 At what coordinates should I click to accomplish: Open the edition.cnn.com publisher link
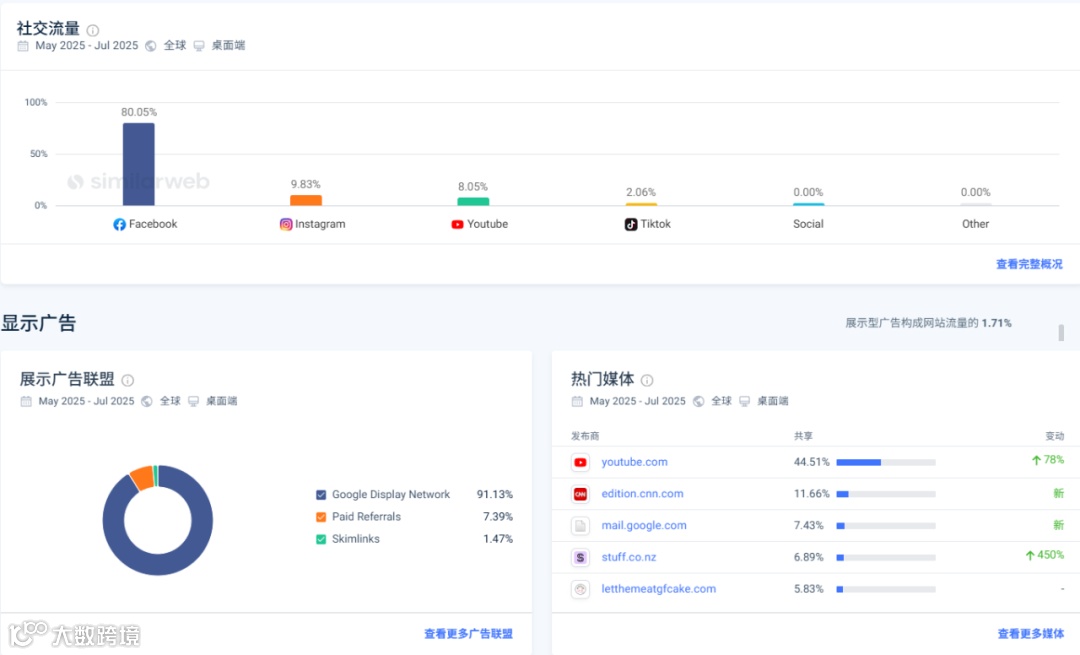tap(643, 494)
